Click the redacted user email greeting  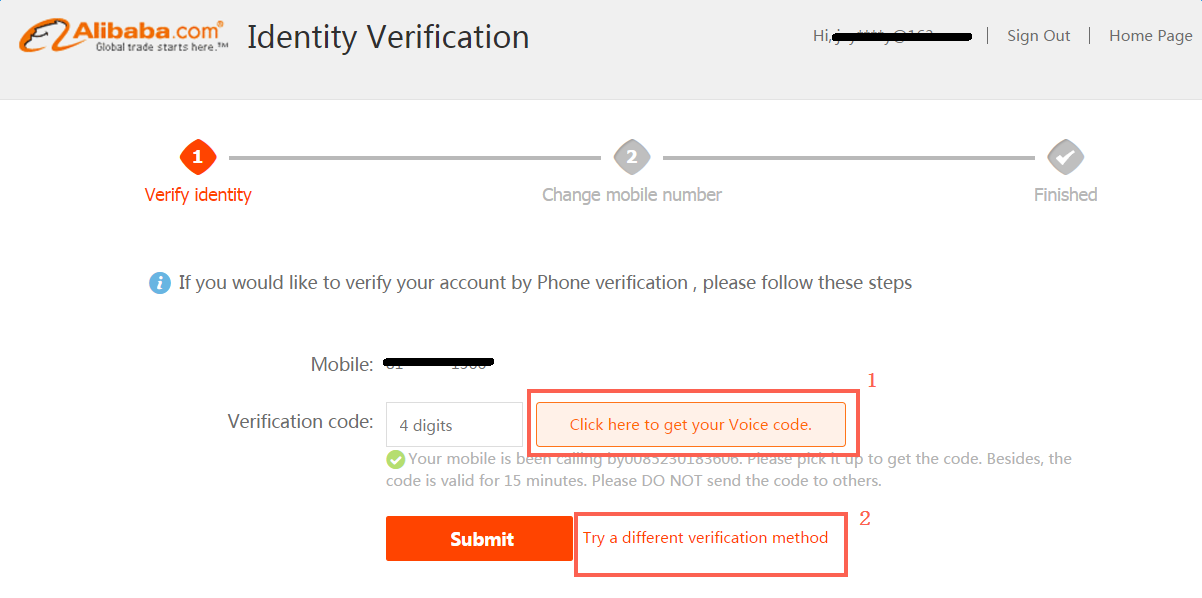pos(892,37)
